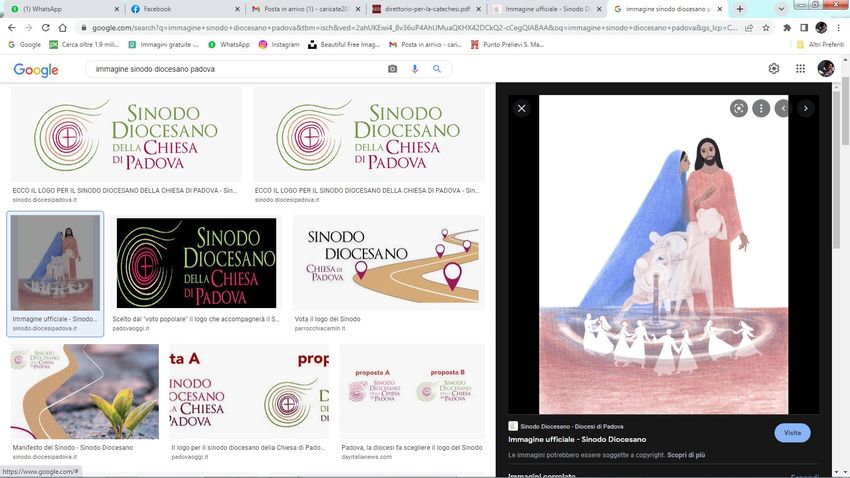Open the Immagine ufficiale - Sinodo Diocesano title
The height and width of the screenshot is (478, 850).
577,440
